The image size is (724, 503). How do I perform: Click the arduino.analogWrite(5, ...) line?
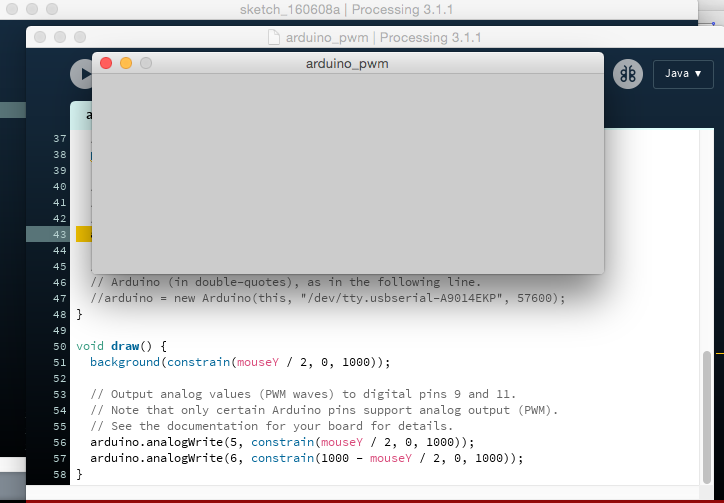(x=282, y=442)
